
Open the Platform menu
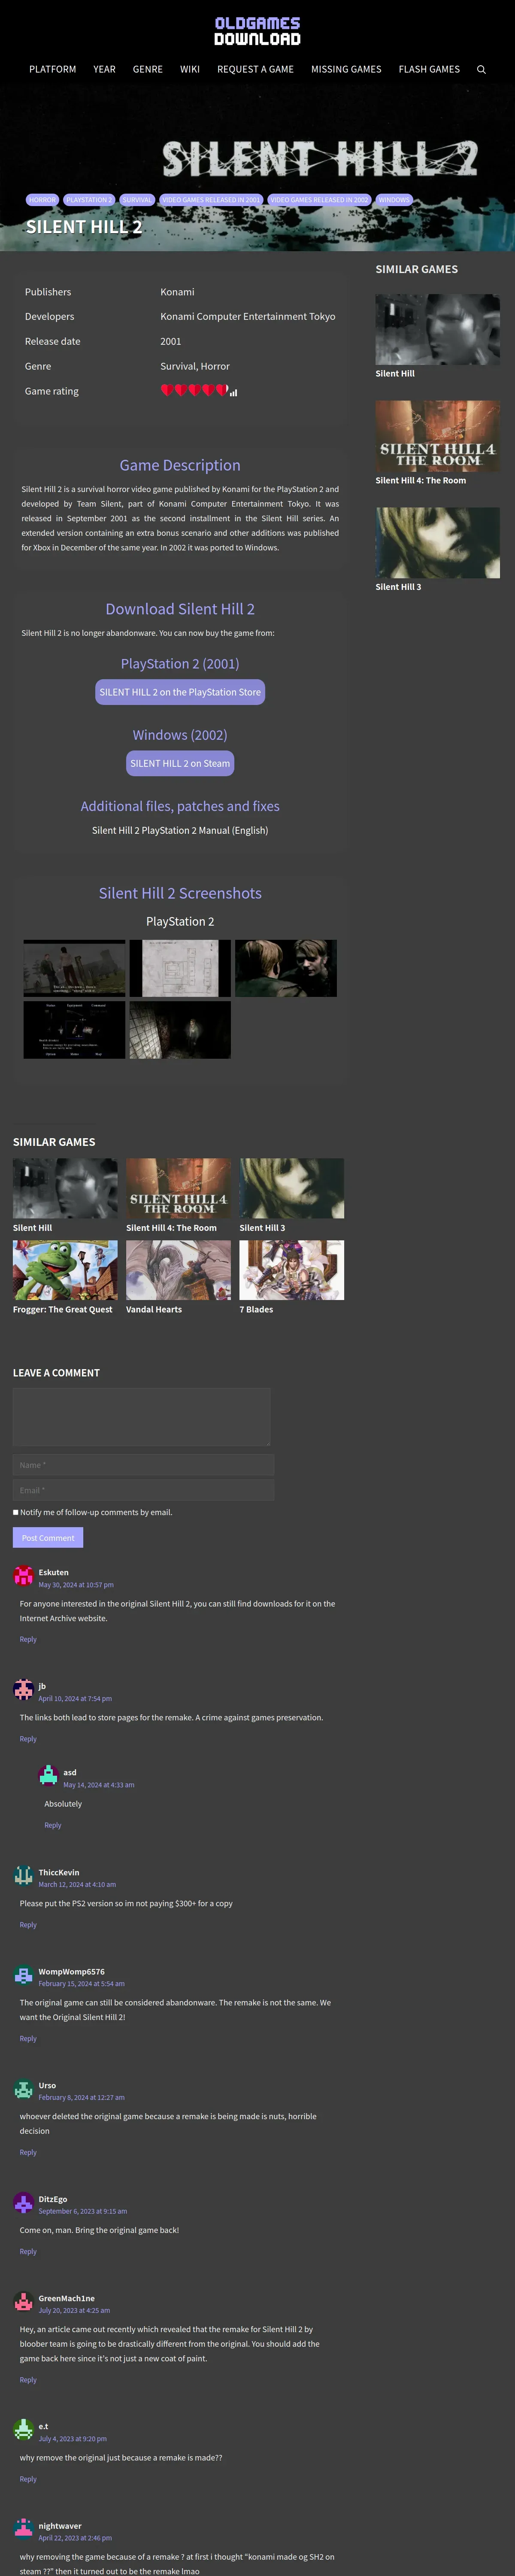[53, 69]
